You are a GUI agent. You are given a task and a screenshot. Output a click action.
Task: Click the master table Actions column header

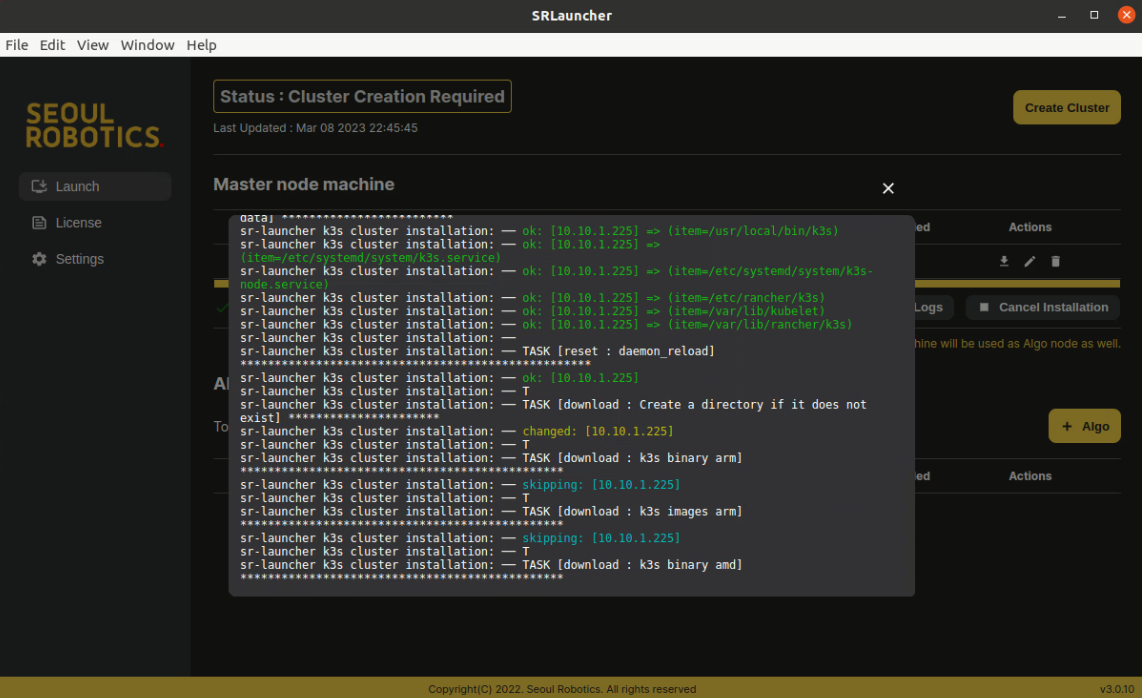pyautogui.click(x=1030, y=227)
